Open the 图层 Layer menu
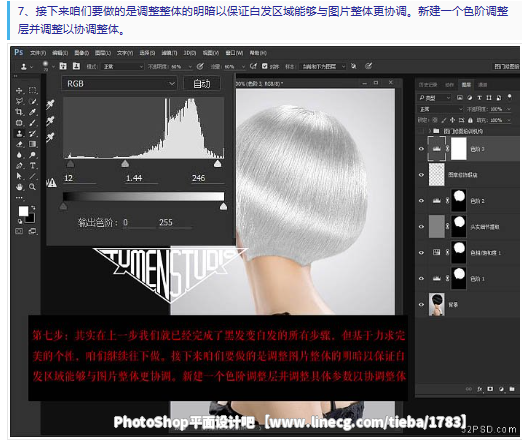 click(x=103, y=53)
